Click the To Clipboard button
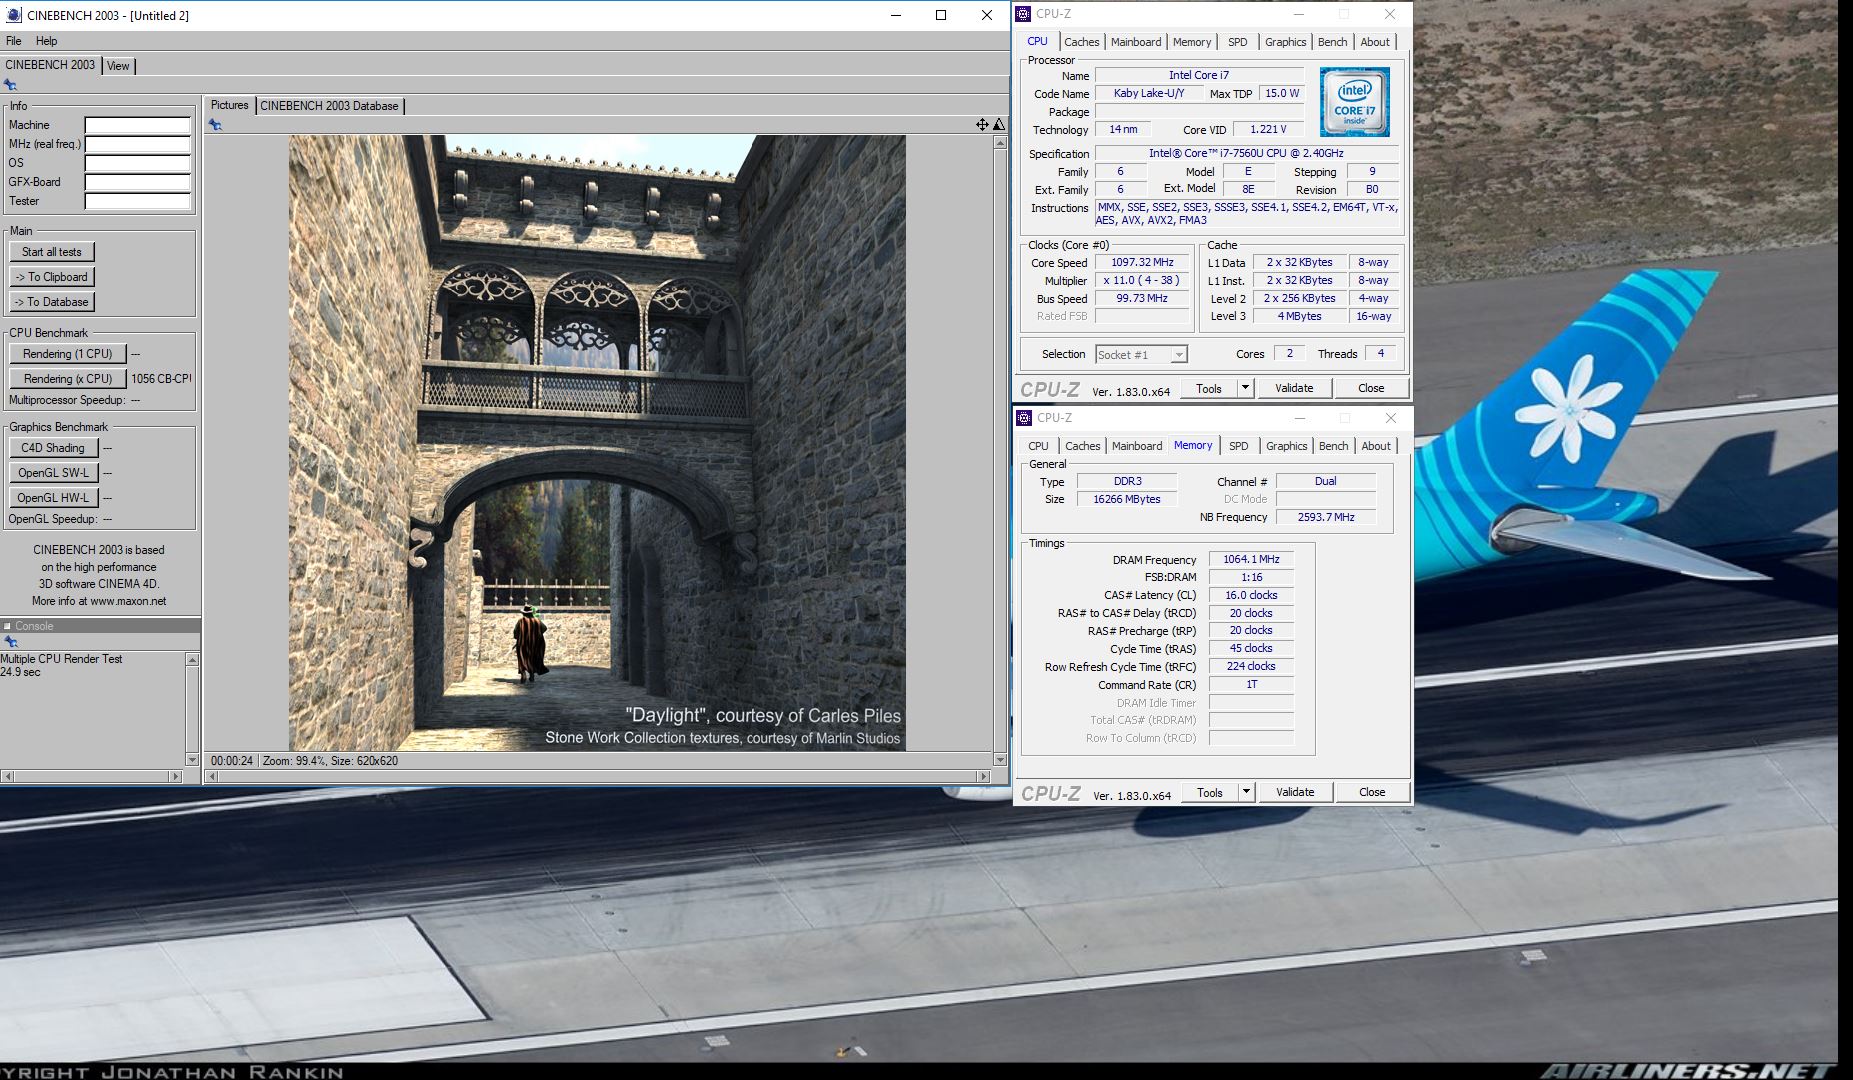 52,277
